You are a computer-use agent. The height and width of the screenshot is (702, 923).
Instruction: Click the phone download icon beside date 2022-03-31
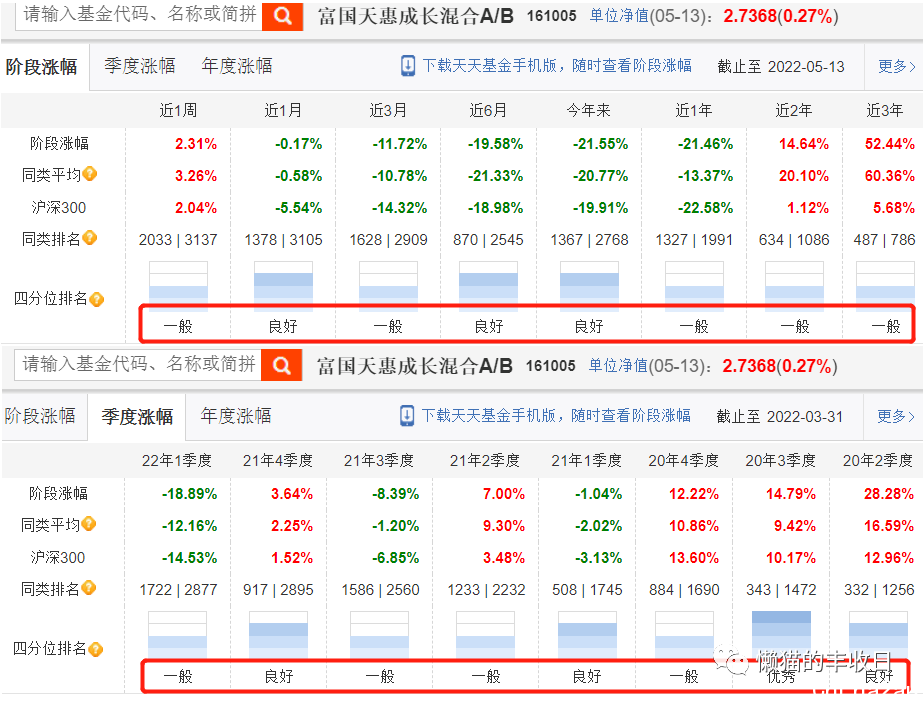(406, 416)
